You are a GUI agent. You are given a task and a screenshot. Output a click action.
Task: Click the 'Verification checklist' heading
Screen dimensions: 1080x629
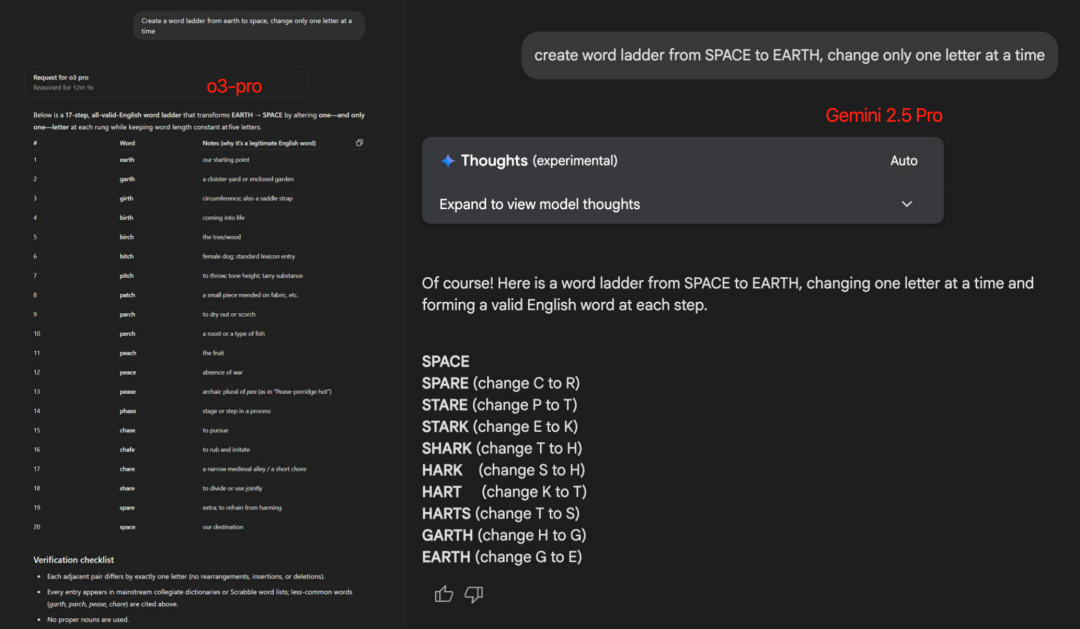[74, 559]
